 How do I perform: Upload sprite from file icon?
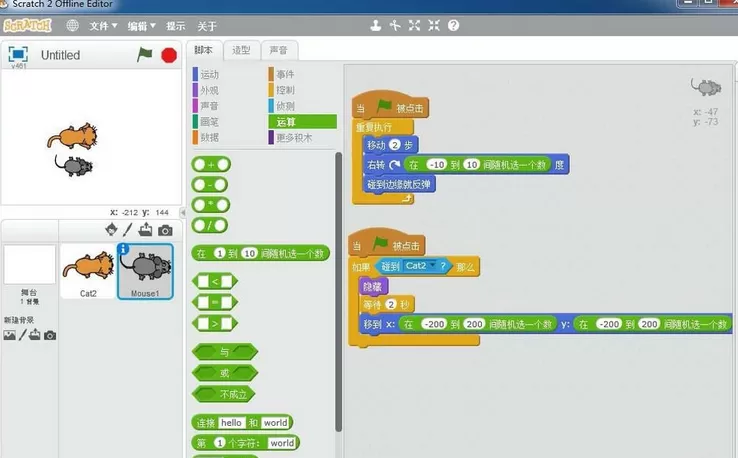[x=145, y=229]
